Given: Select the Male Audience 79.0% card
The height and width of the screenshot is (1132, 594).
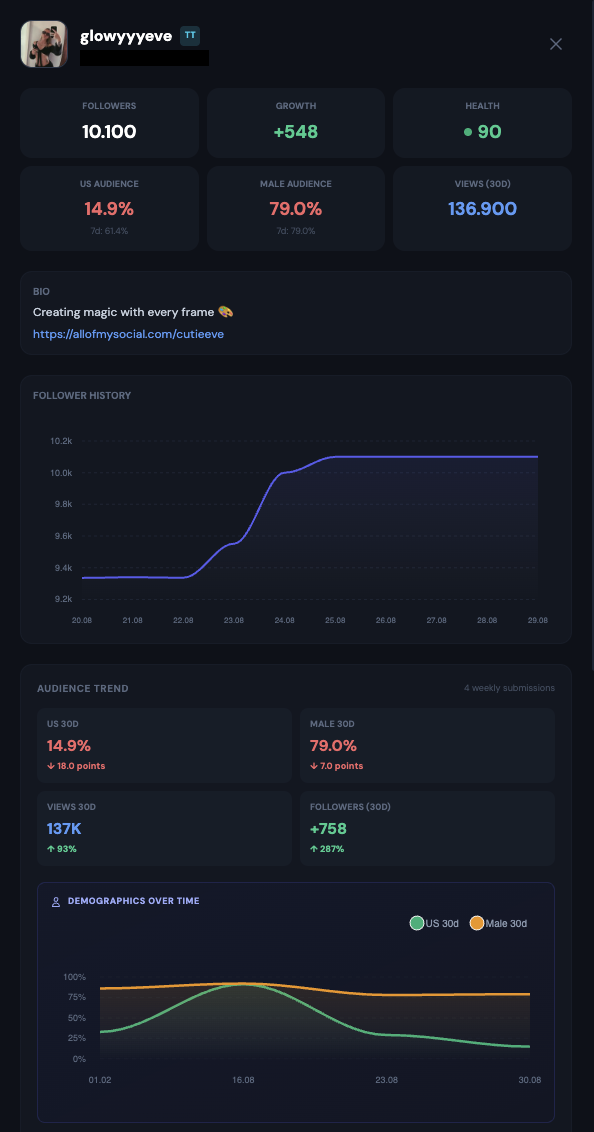Looking at the screenshot, I should click(x=296, y=209).
